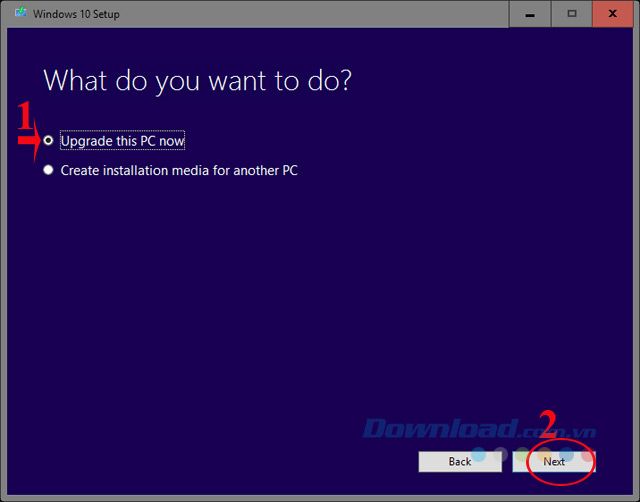Click the Next button
640x502 pixels.
click(554, 462)
